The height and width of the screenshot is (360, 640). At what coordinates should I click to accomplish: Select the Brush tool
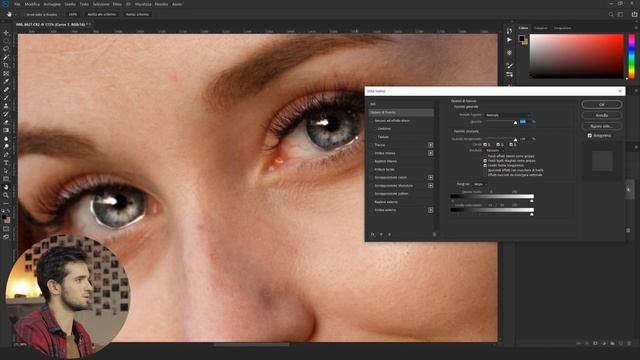[x=6, y=98]
